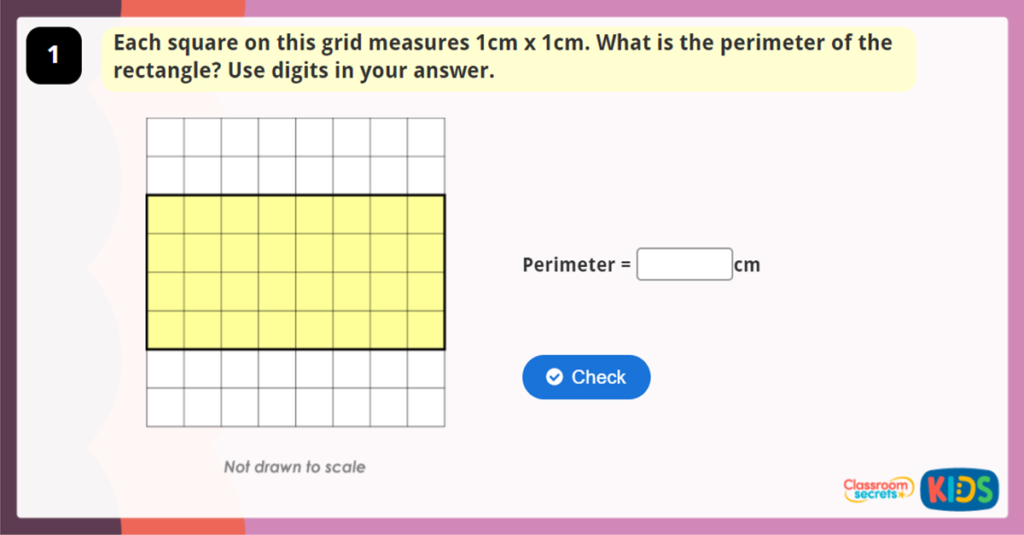Click the white square directly above rectangle's top-left corner
The height and width of the screenshot is (535, 1024).
tap(165, 175)
